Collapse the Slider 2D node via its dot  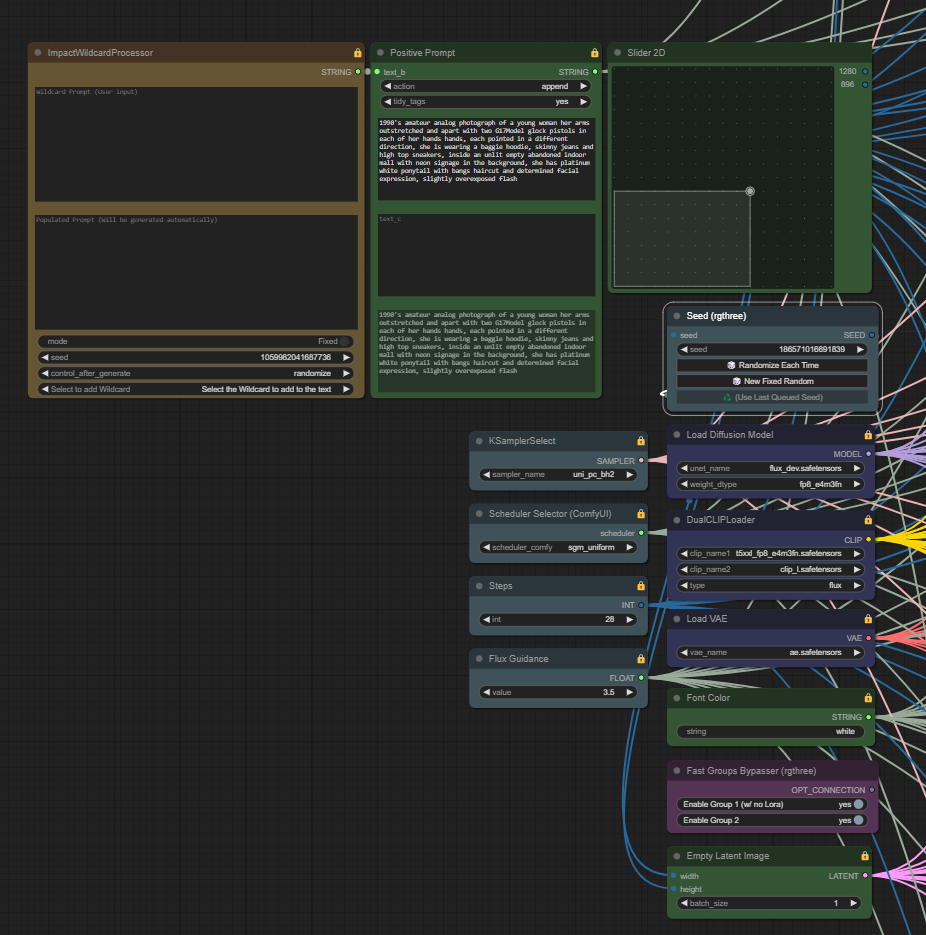pyautogui.click(x=617, y=53)
